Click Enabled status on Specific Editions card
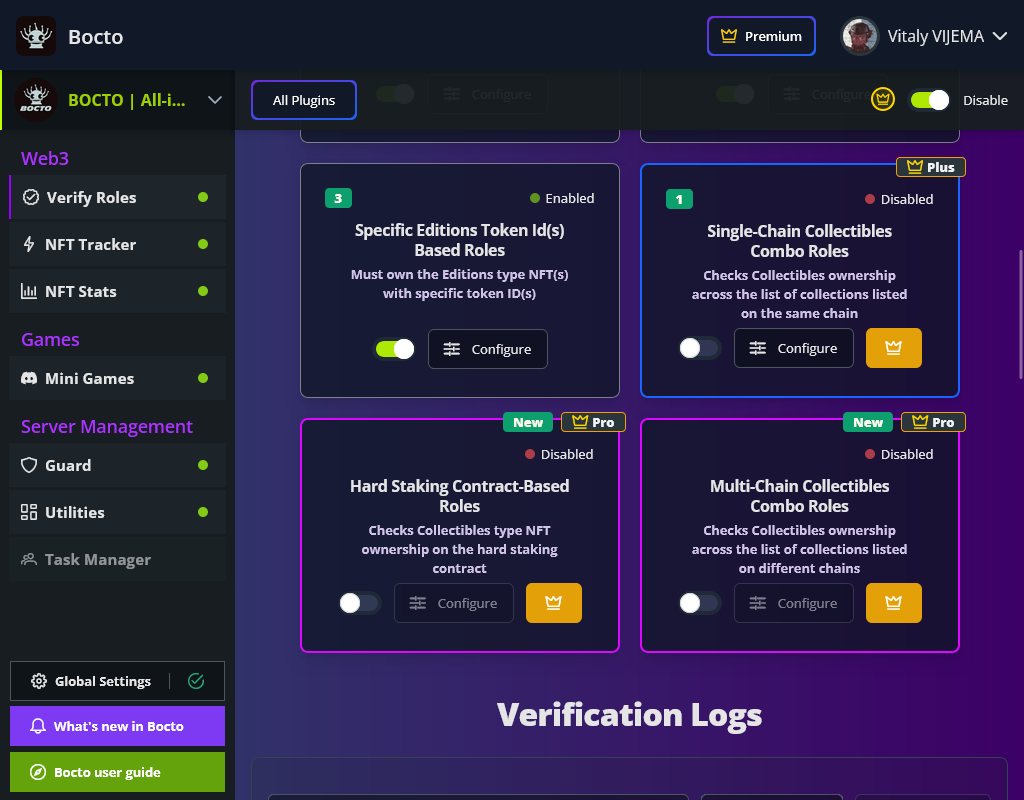This screenshot has width=1024, height=800. coord(562,198)
